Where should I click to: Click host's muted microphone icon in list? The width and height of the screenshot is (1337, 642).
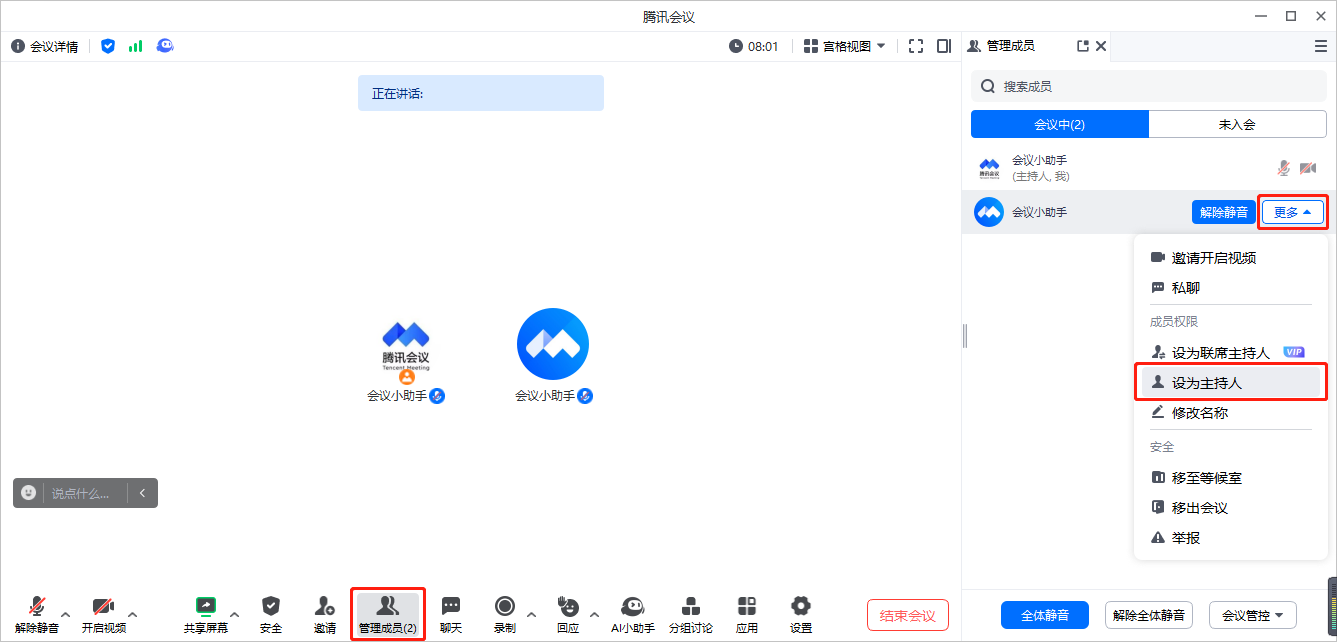point(1284,168)
